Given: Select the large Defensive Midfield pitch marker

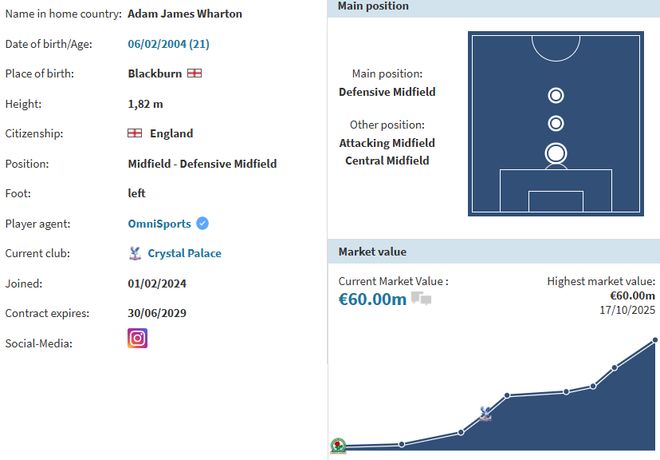Looking at the screenshot, I should (x=556, y=154).
